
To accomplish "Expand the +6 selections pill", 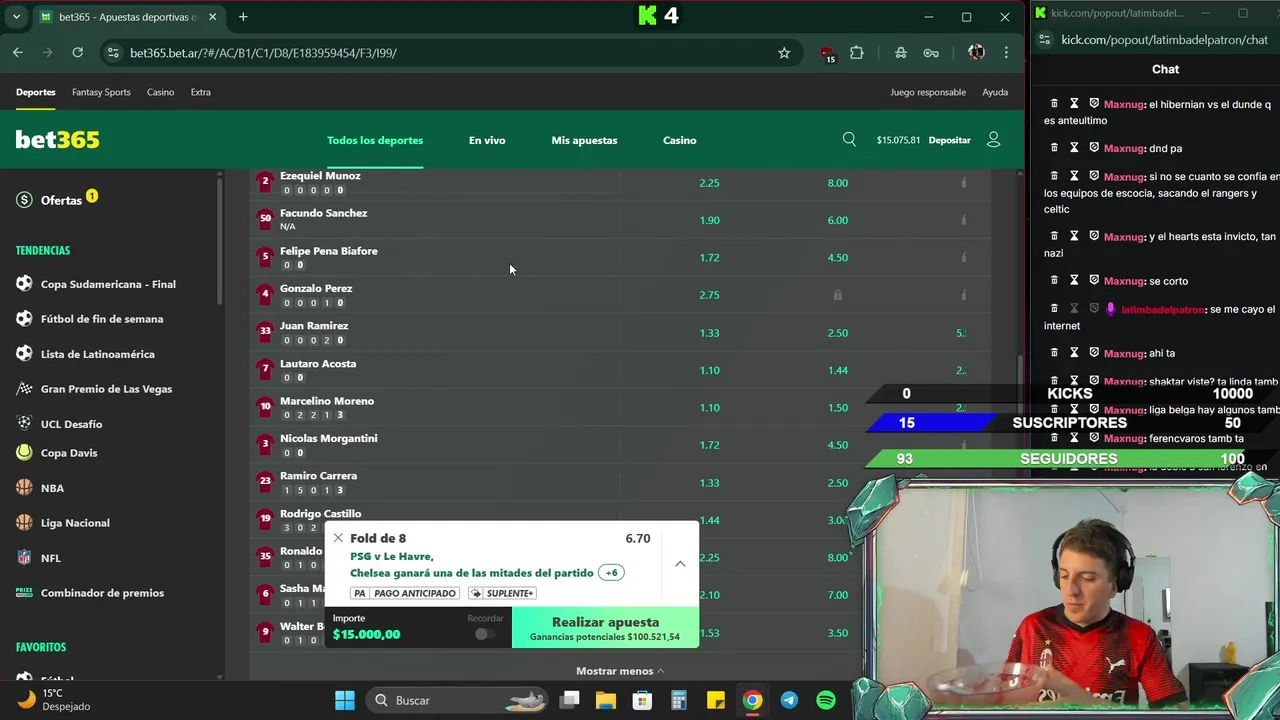I will pos(611,573).
